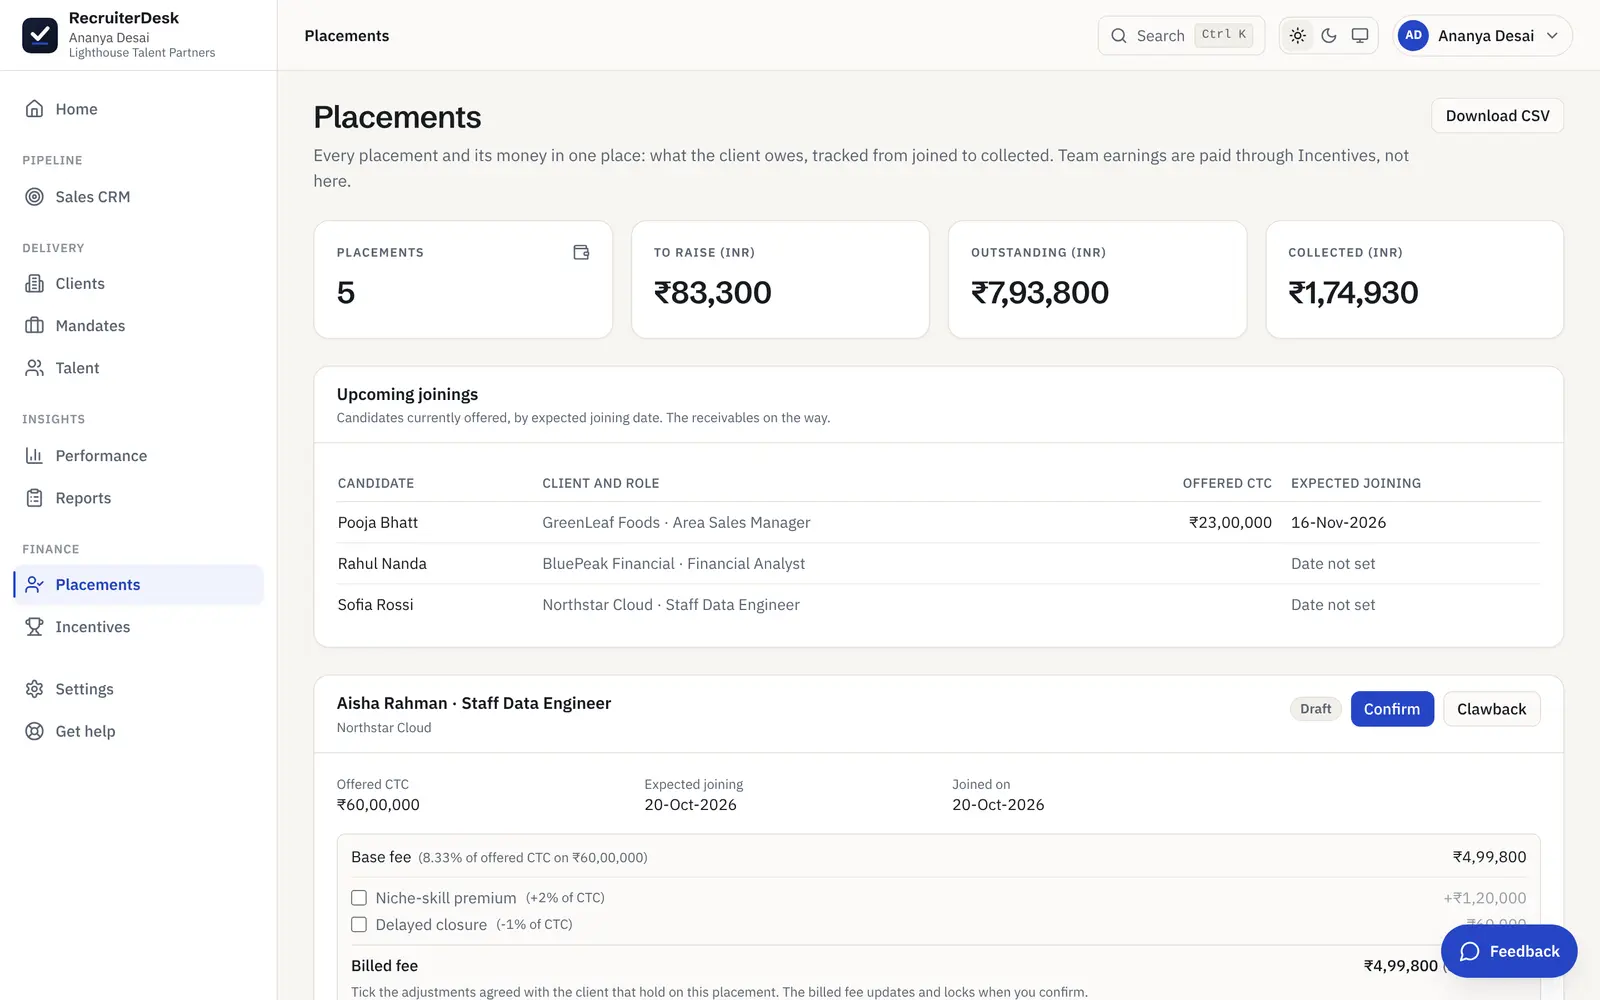Image resolution: width=1600 pixels, height=1000 pixels.
Task: Select system theme monitor icon
Action: 1360,36
